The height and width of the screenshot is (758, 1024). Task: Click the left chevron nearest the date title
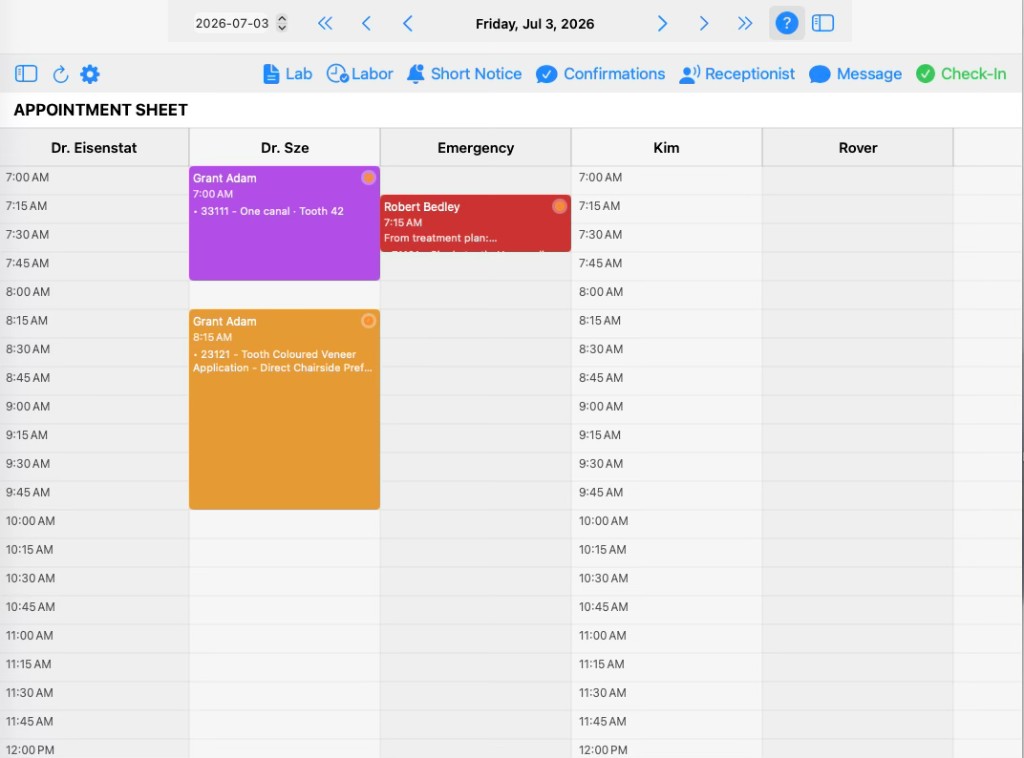click(x=408, y=24)
